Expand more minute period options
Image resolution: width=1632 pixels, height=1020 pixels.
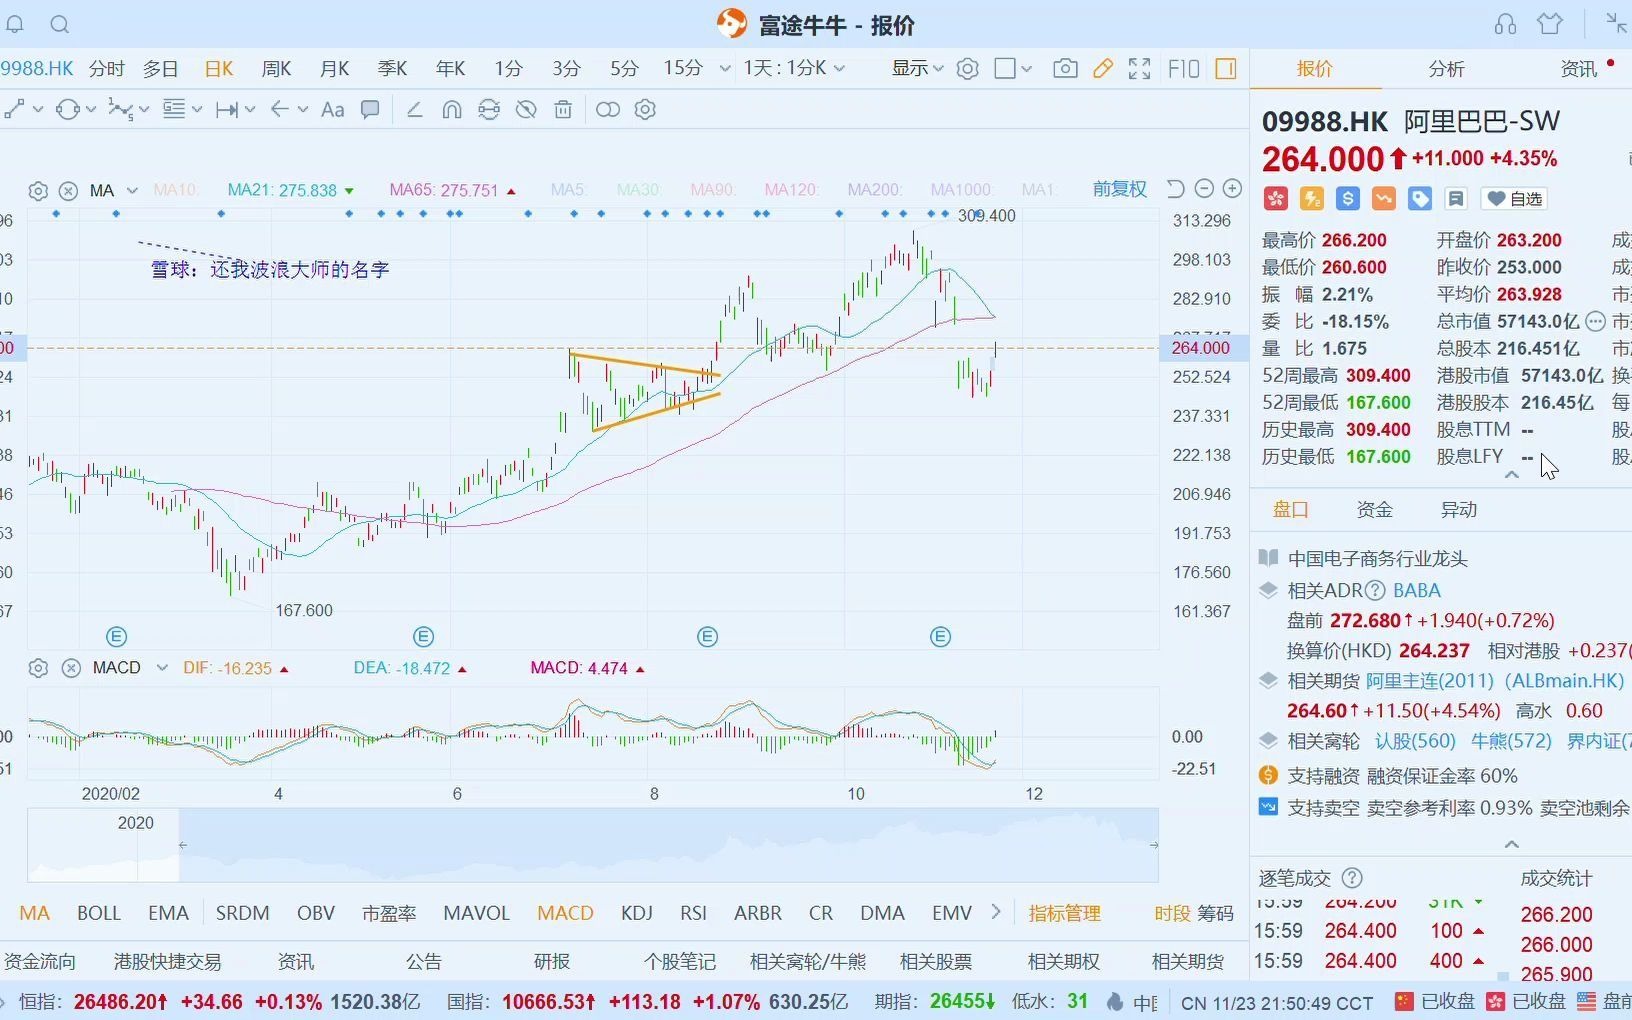point(725,68)
